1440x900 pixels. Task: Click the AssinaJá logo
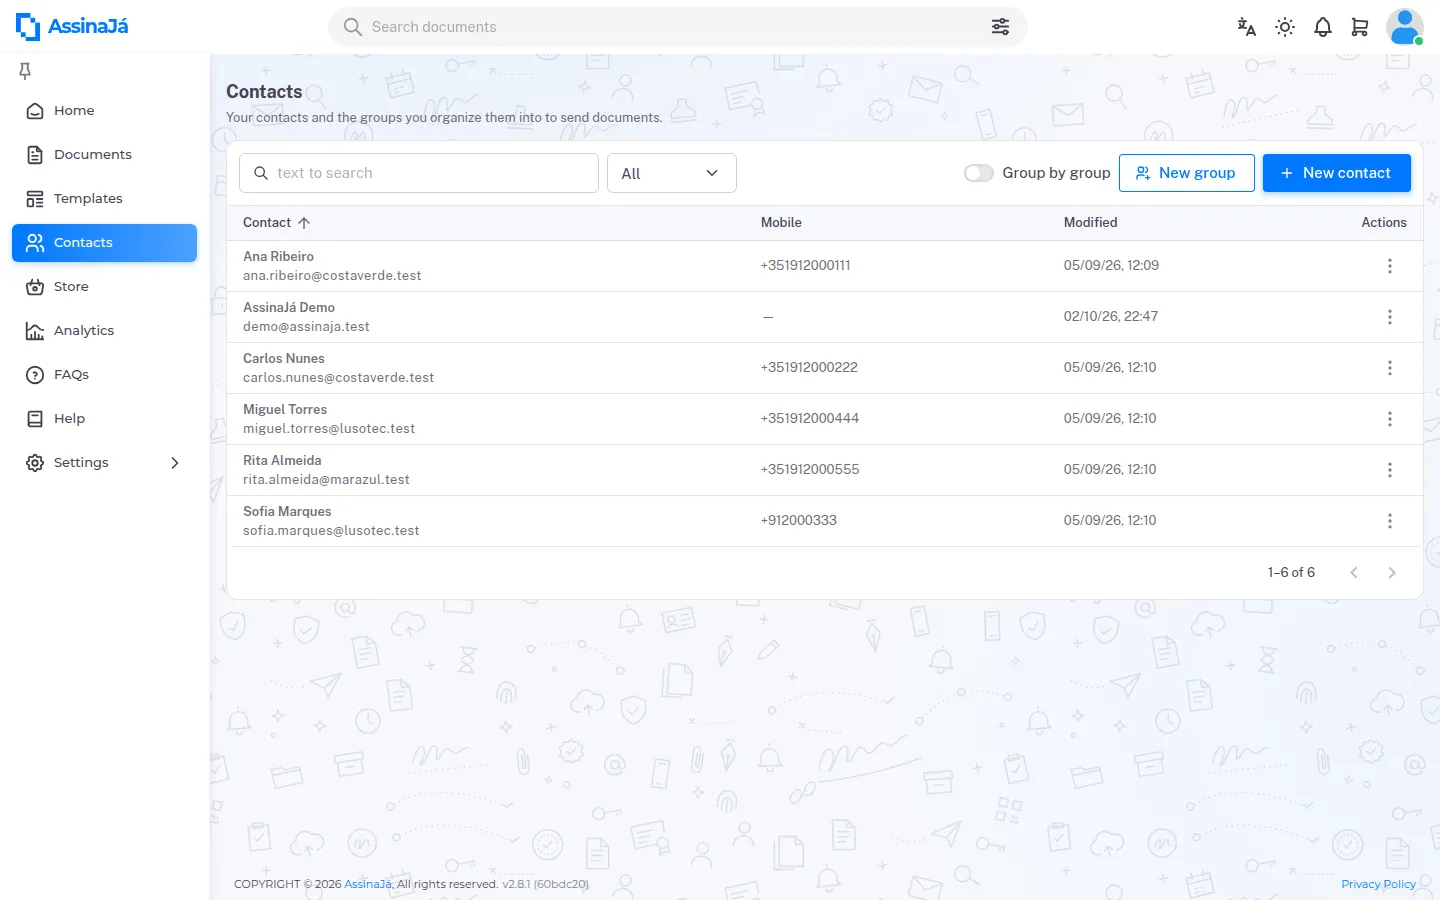(x=72, y=27)
